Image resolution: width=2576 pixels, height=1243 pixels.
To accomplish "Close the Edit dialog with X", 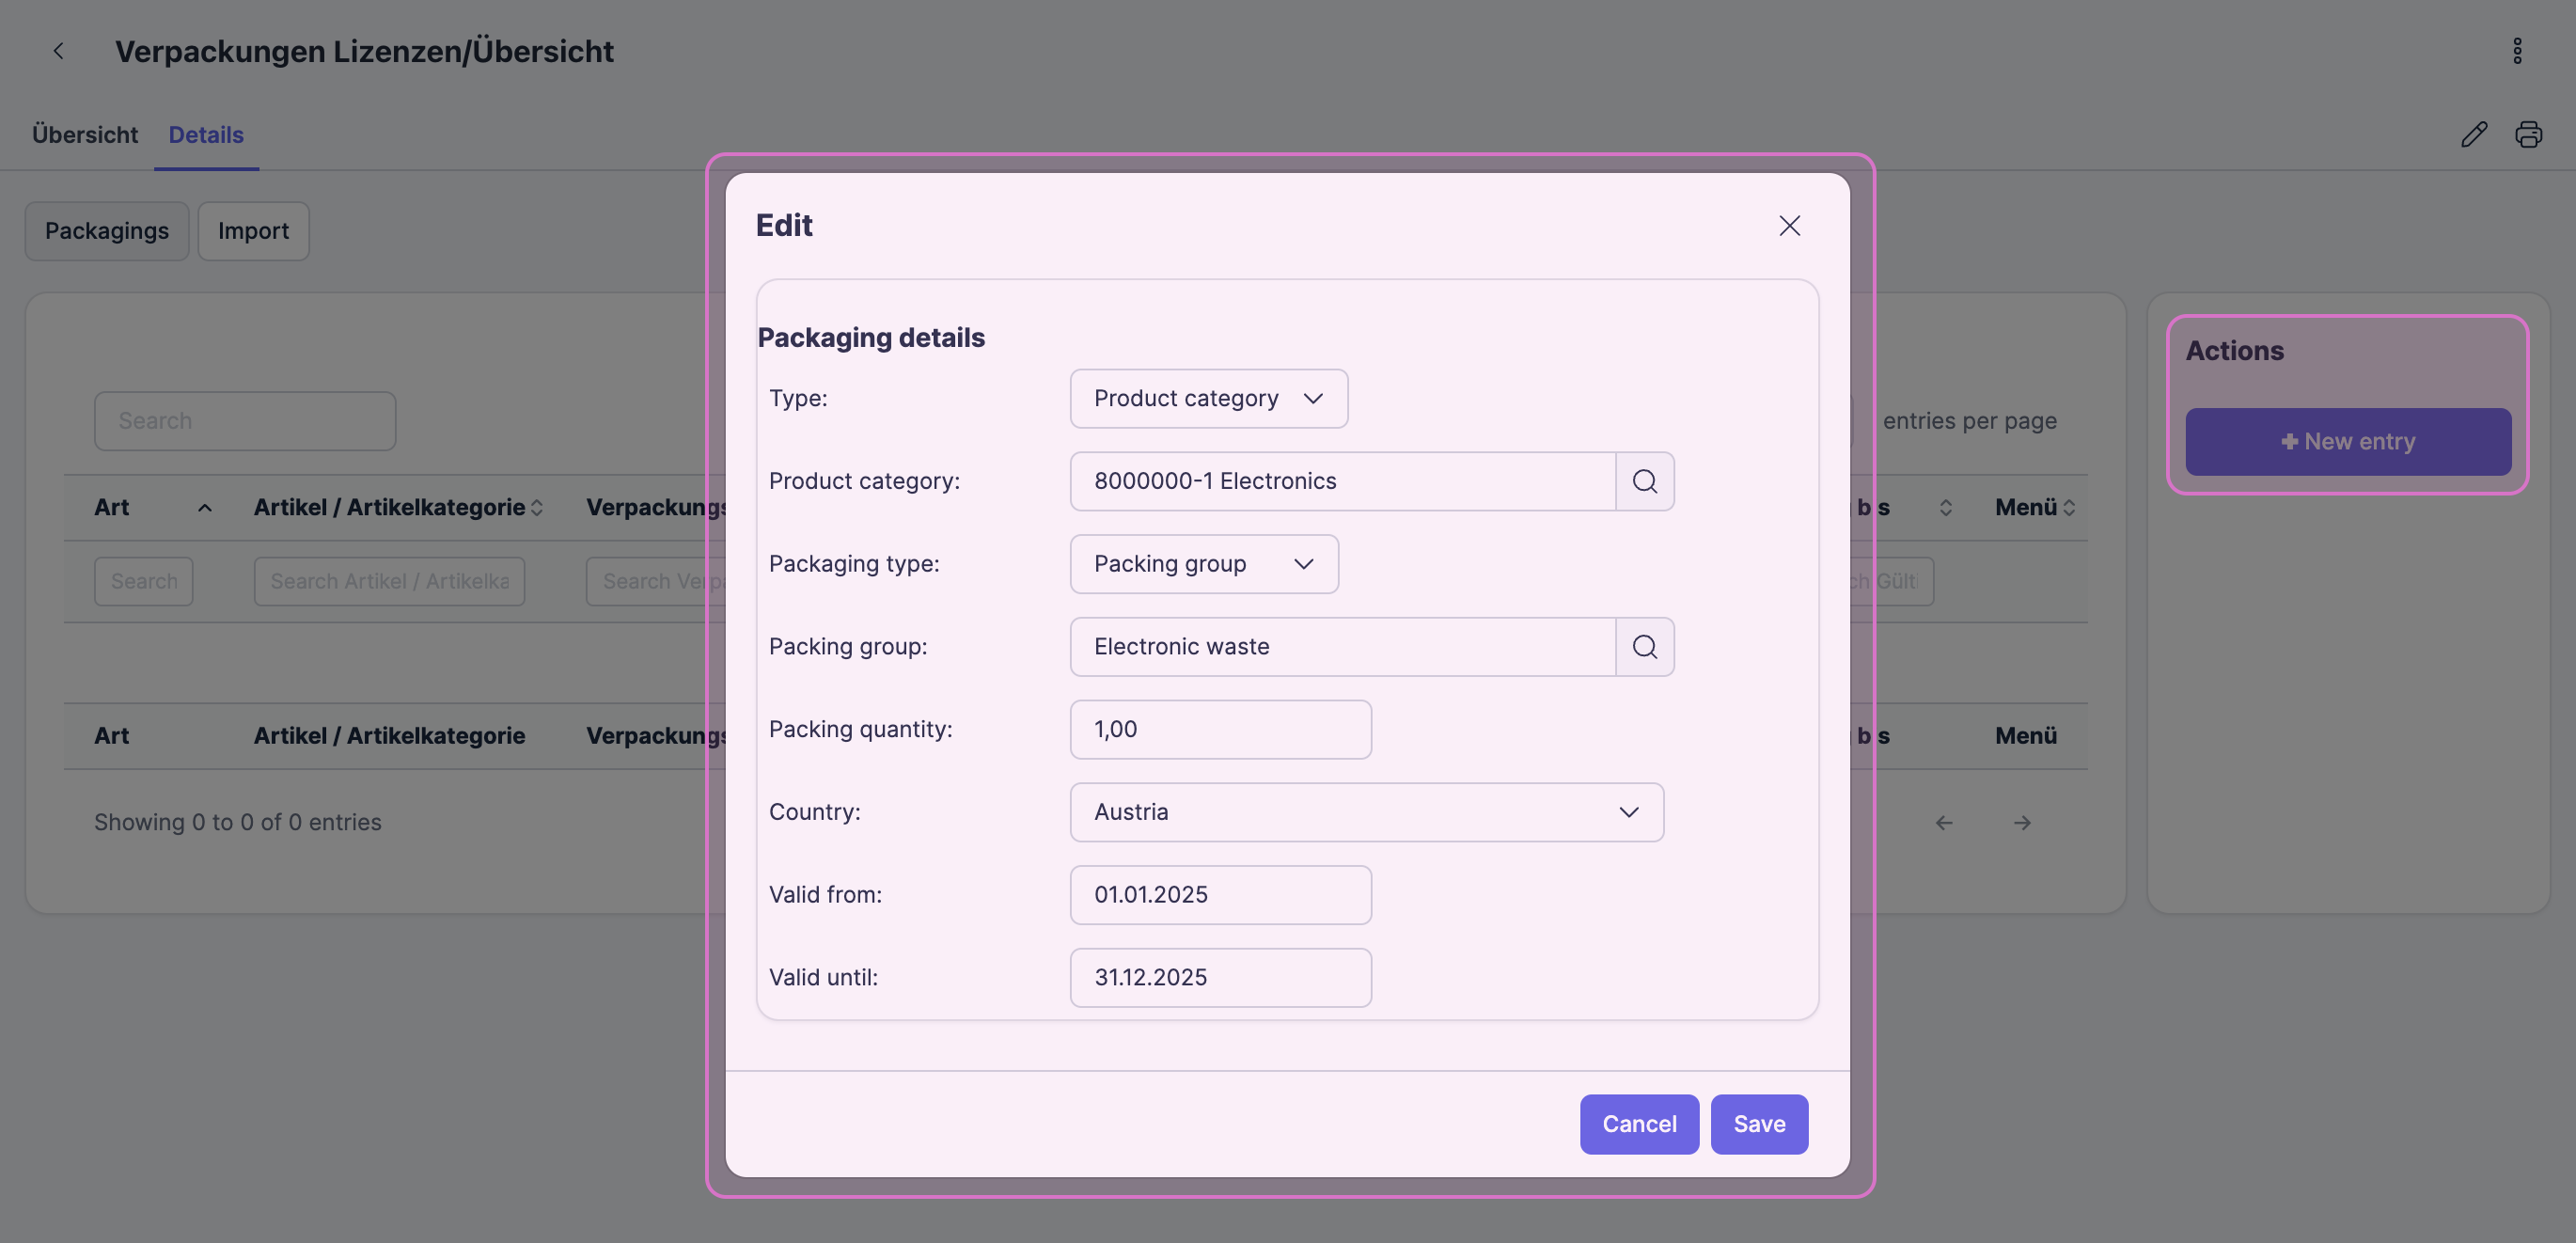I will 1789,226.
